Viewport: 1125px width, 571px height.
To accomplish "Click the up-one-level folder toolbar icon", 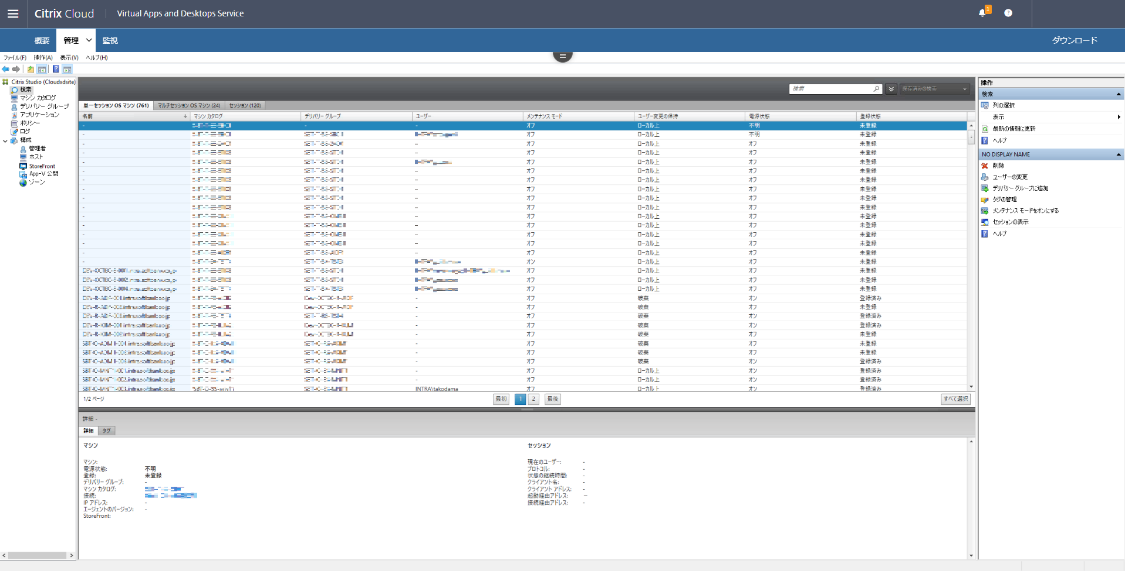I will tap(31, 69).
